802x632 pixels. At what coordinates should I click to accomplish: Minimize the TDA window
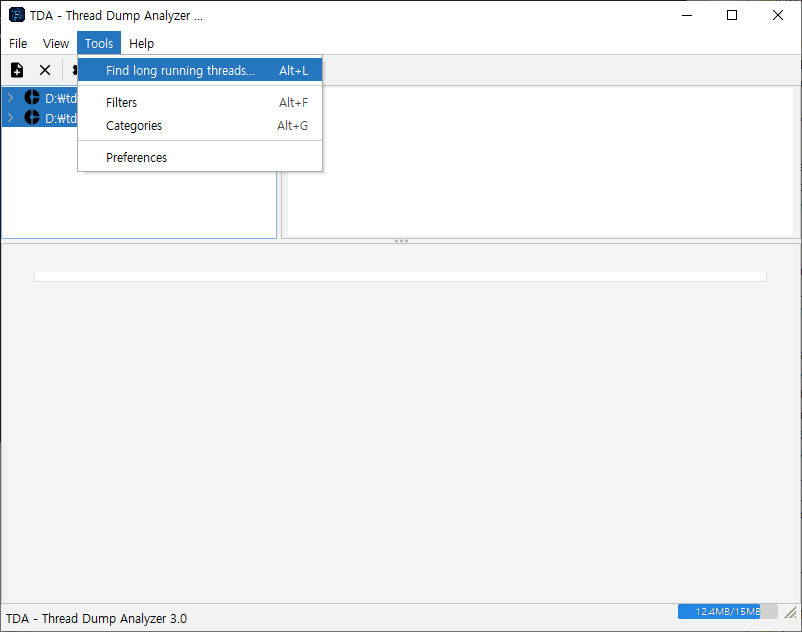[686, 16]
